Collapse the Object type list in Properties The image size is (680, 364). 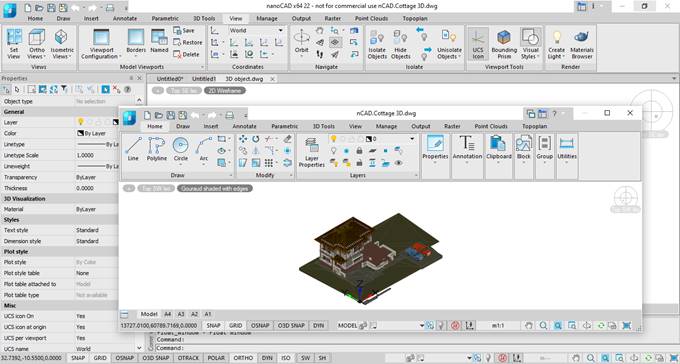pos(139,101)
